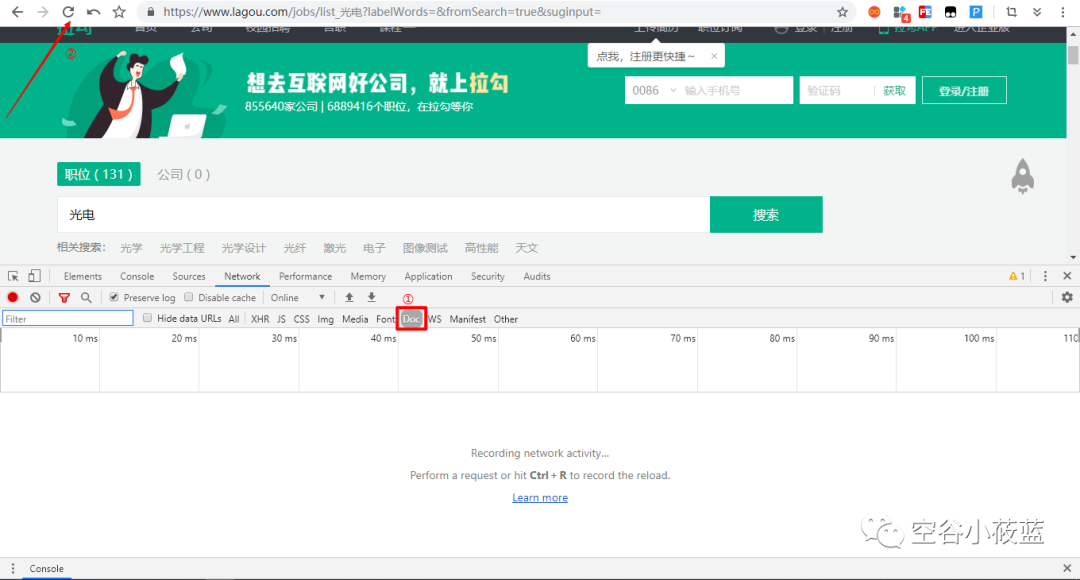
Task: Click the warning count indicator
Action: pyautogui.click(x=1017, y=276)
